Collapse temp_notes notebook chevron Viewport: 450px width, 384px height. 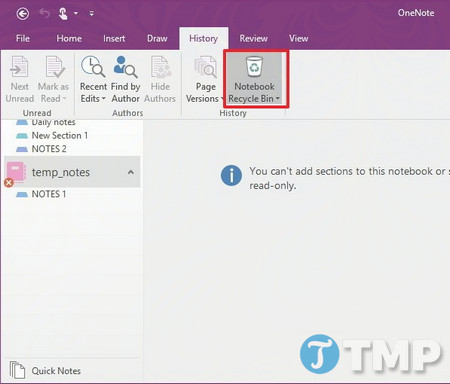(131, 172)
